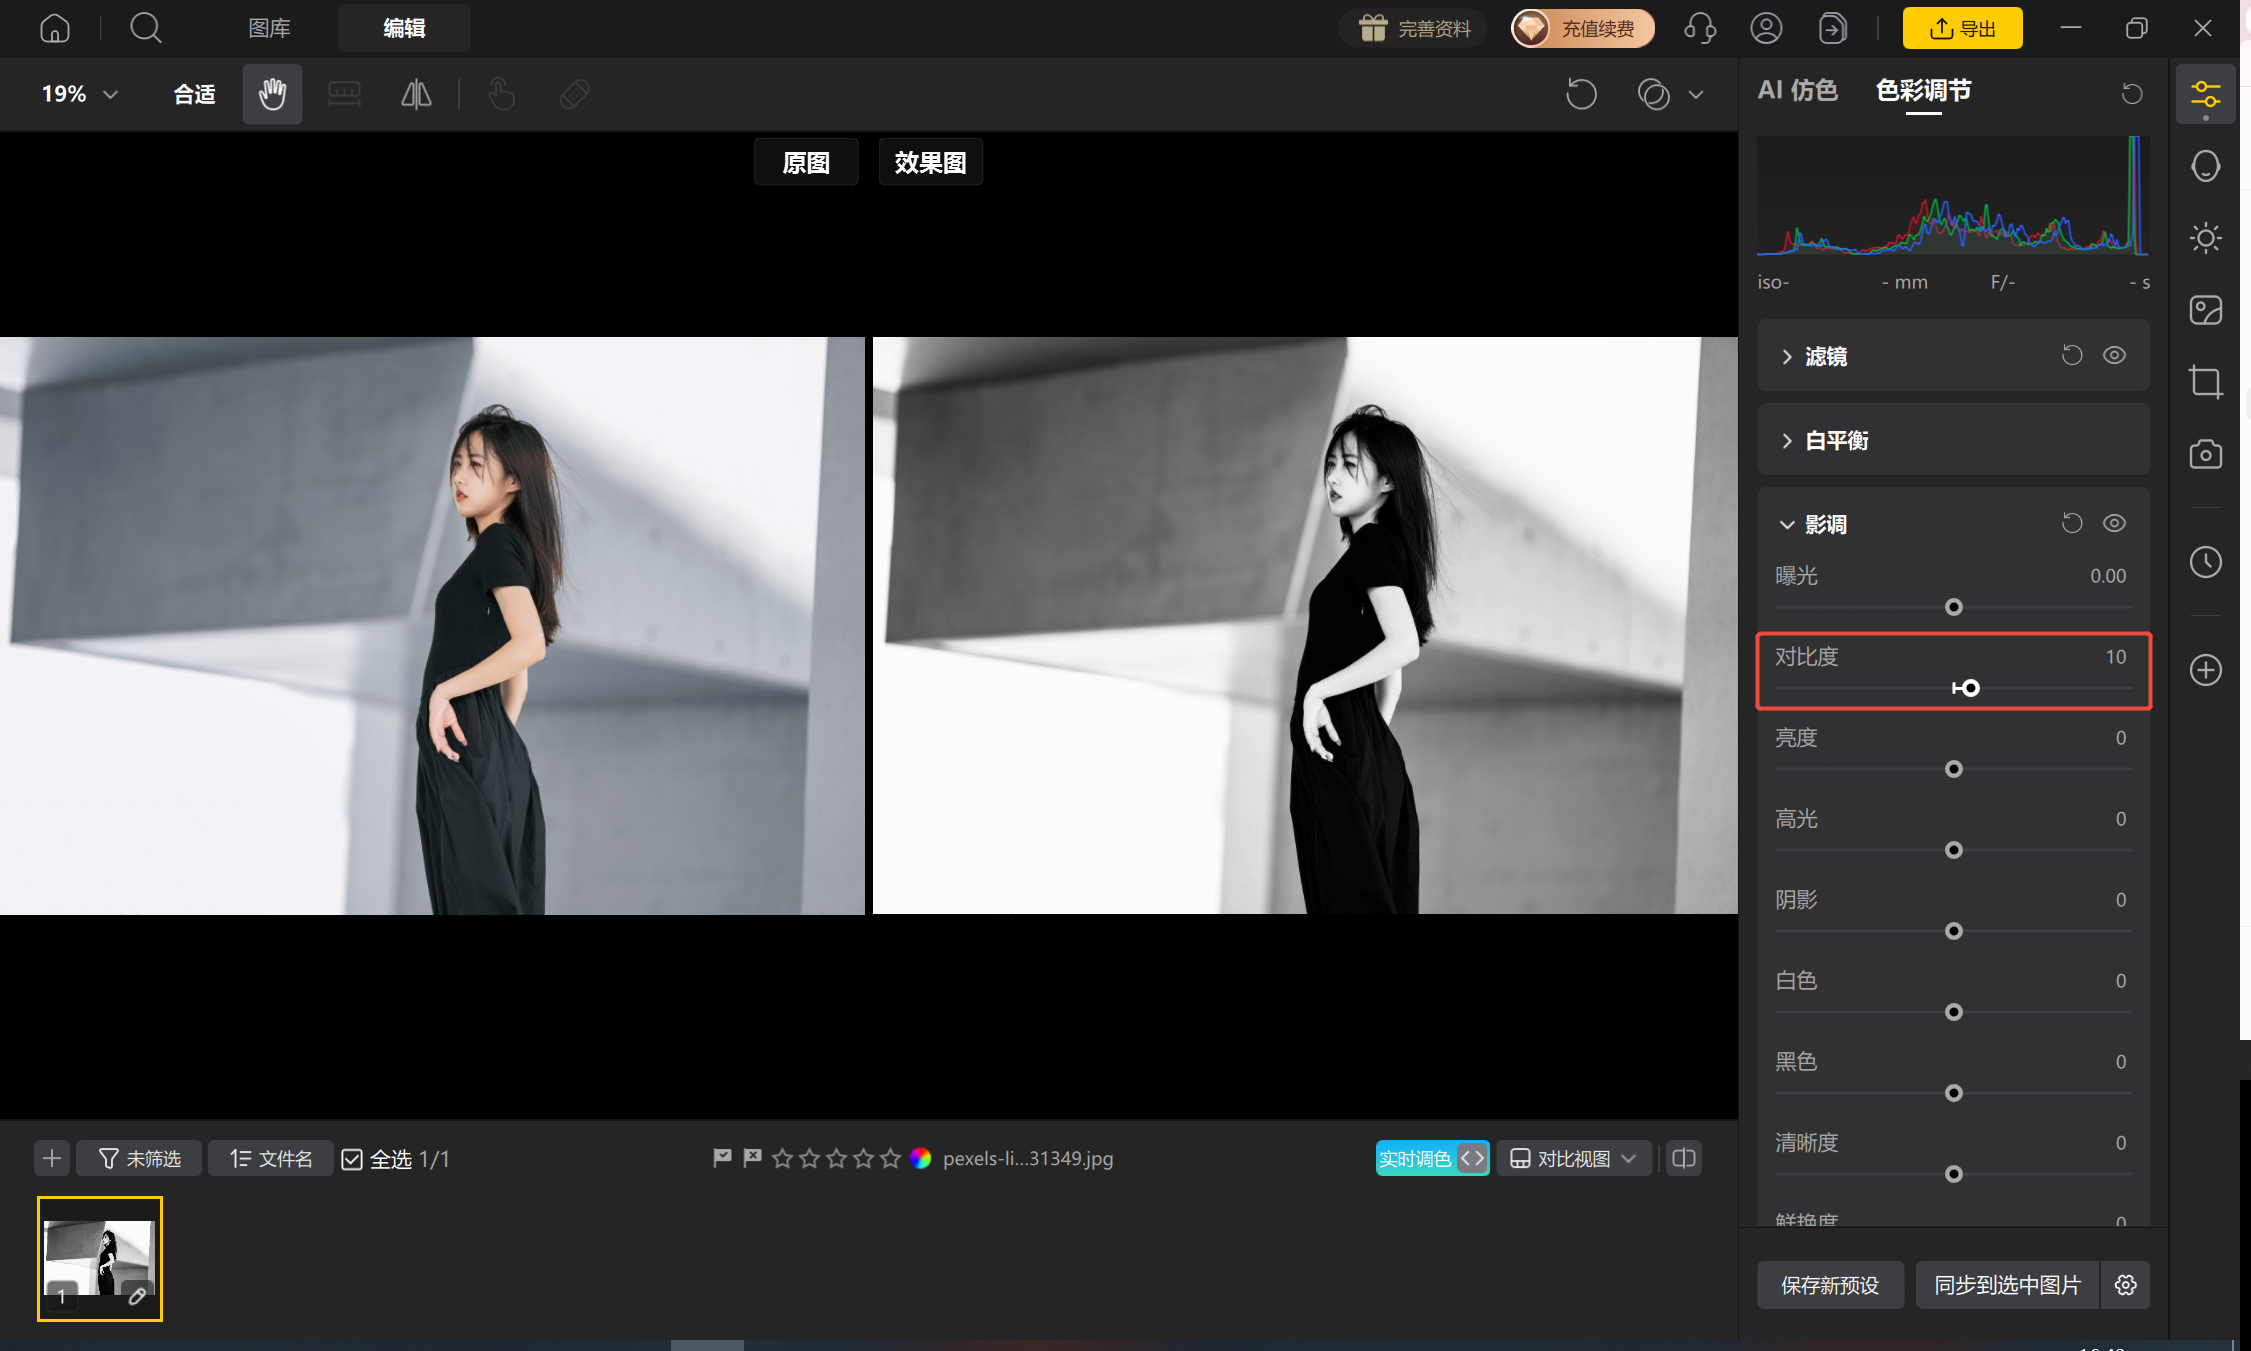Click the 对比度 slider handle
The width and height of the screenshot is (2251, 1351).
(x=1970, y=688)
